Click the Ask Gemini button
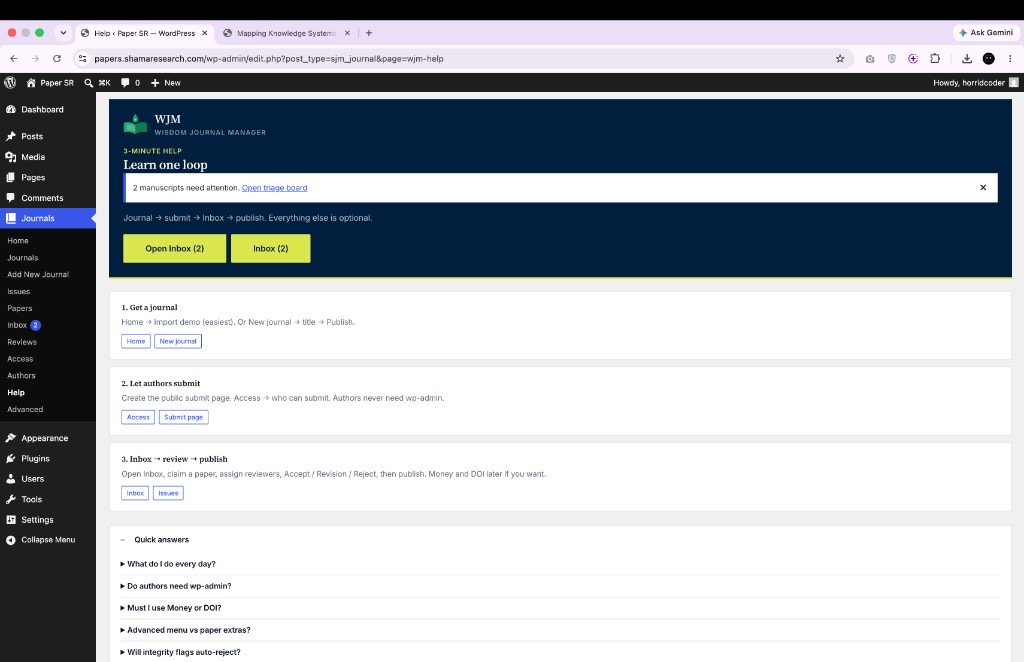Image resolution: width=1024 pixels, height=662 pixels. (x=986, y=33)
